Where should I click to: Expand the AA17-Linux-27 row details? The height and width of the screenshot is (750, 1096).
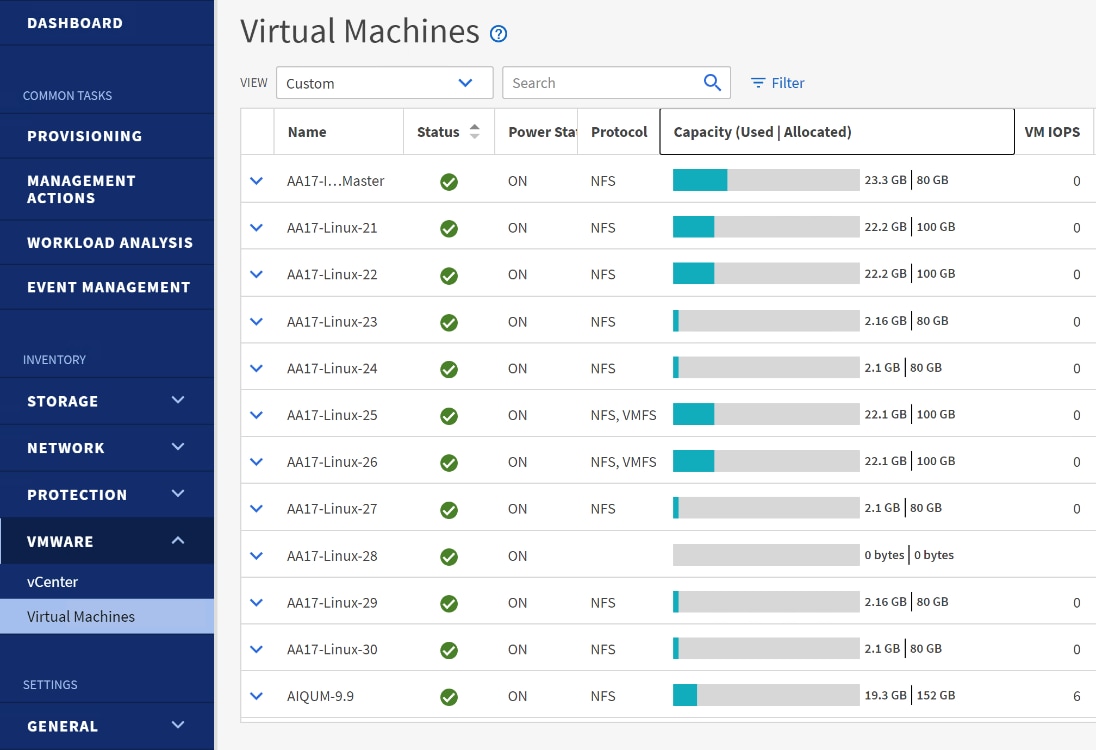[257, 509]
